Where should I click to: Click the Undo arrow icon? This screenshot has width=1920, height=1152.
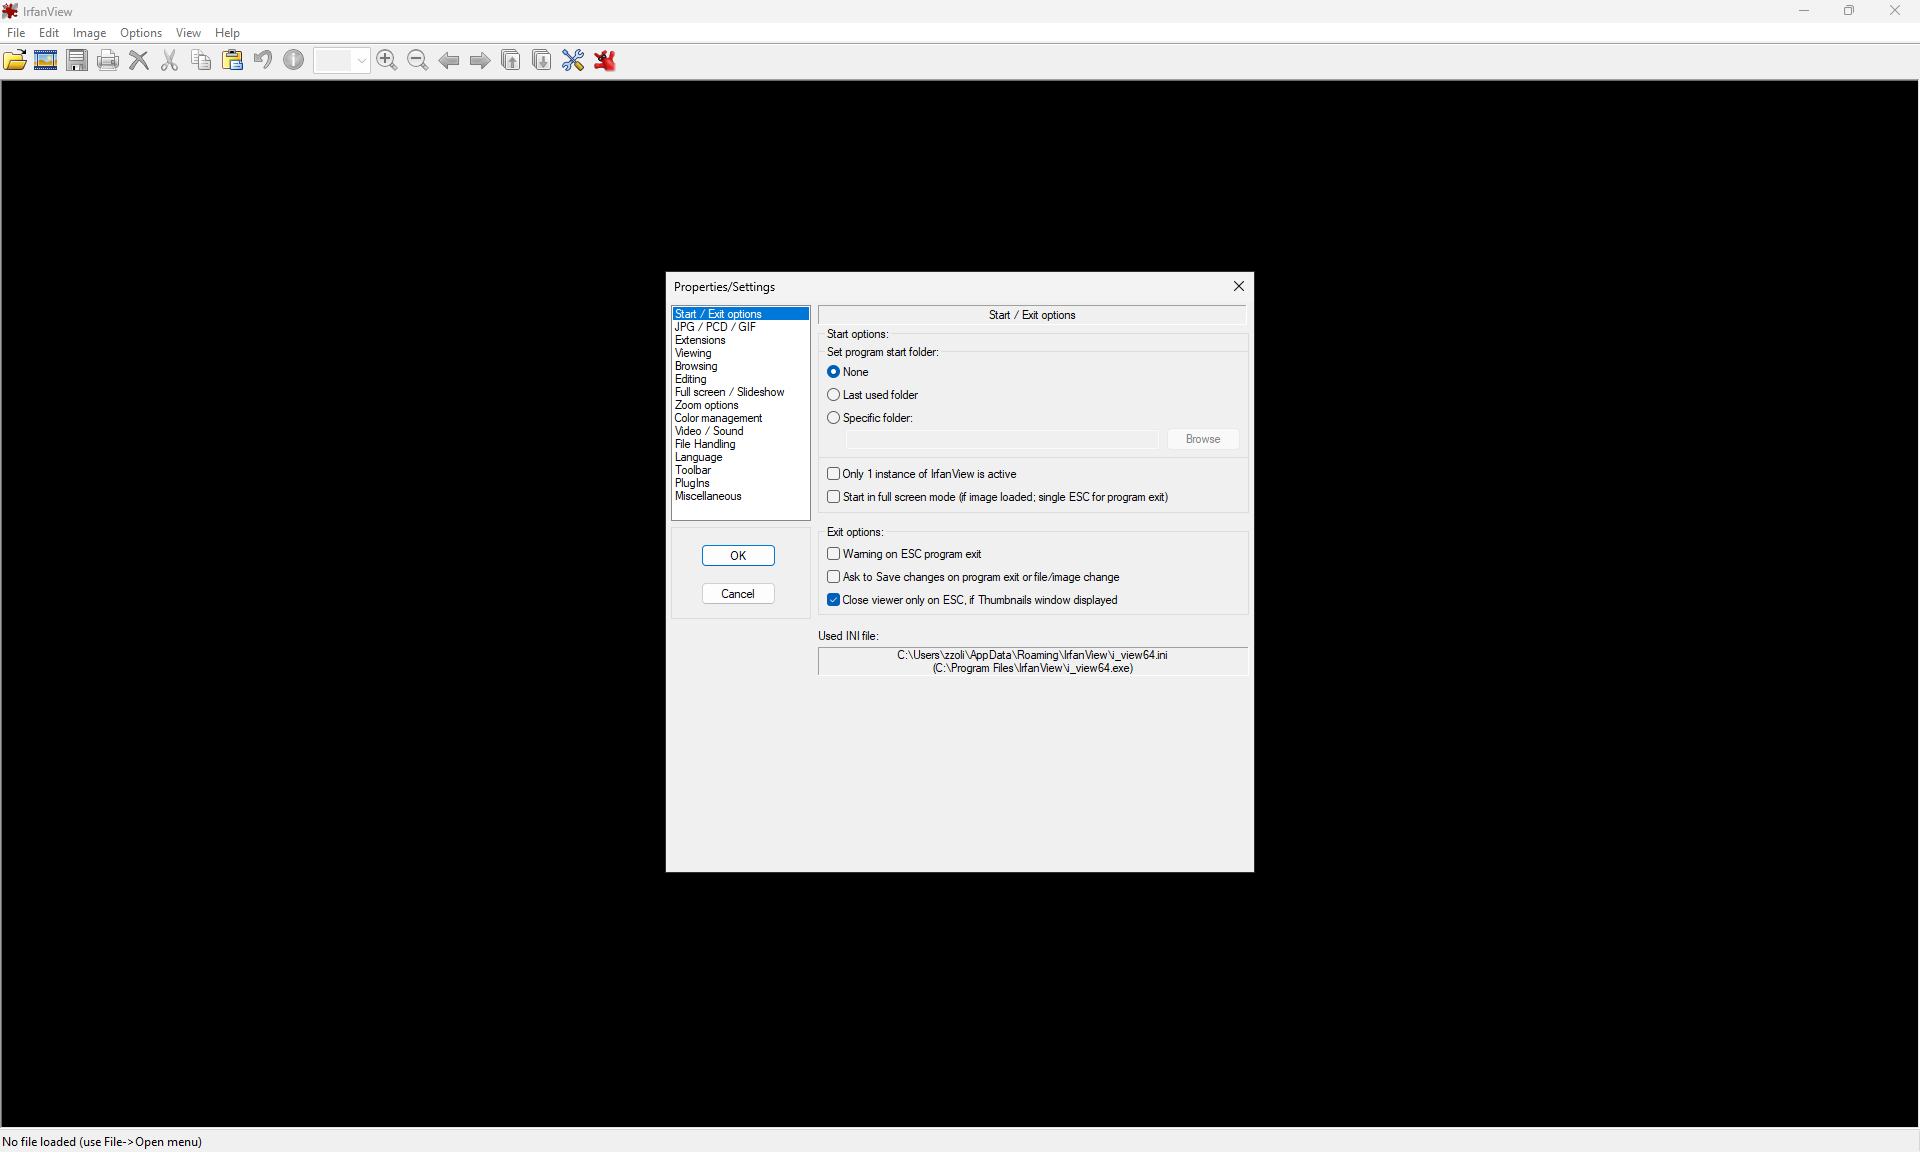263,60
